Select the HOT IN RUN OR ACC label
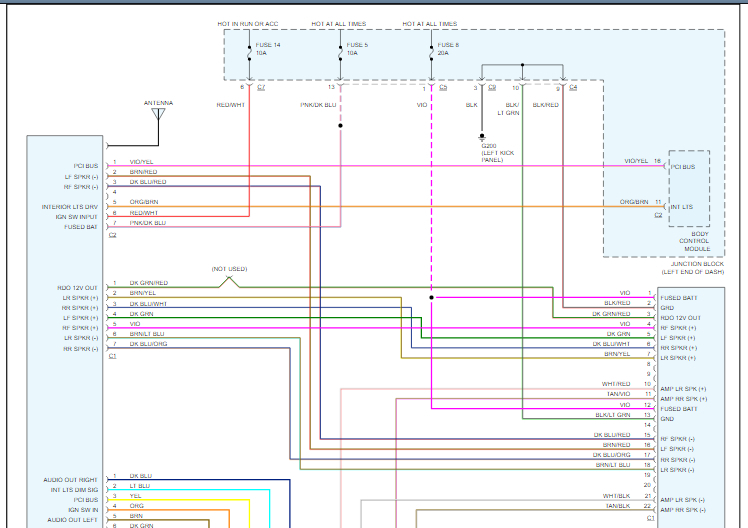Viewport: 748px width, 528px height. (248, 23)
